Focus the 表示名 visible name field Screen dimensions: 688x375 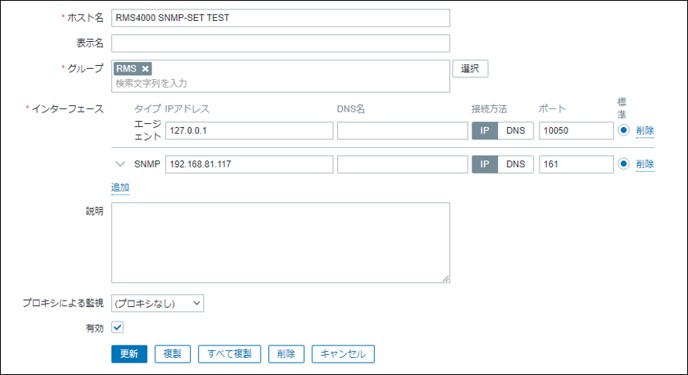tap(280, 43)
